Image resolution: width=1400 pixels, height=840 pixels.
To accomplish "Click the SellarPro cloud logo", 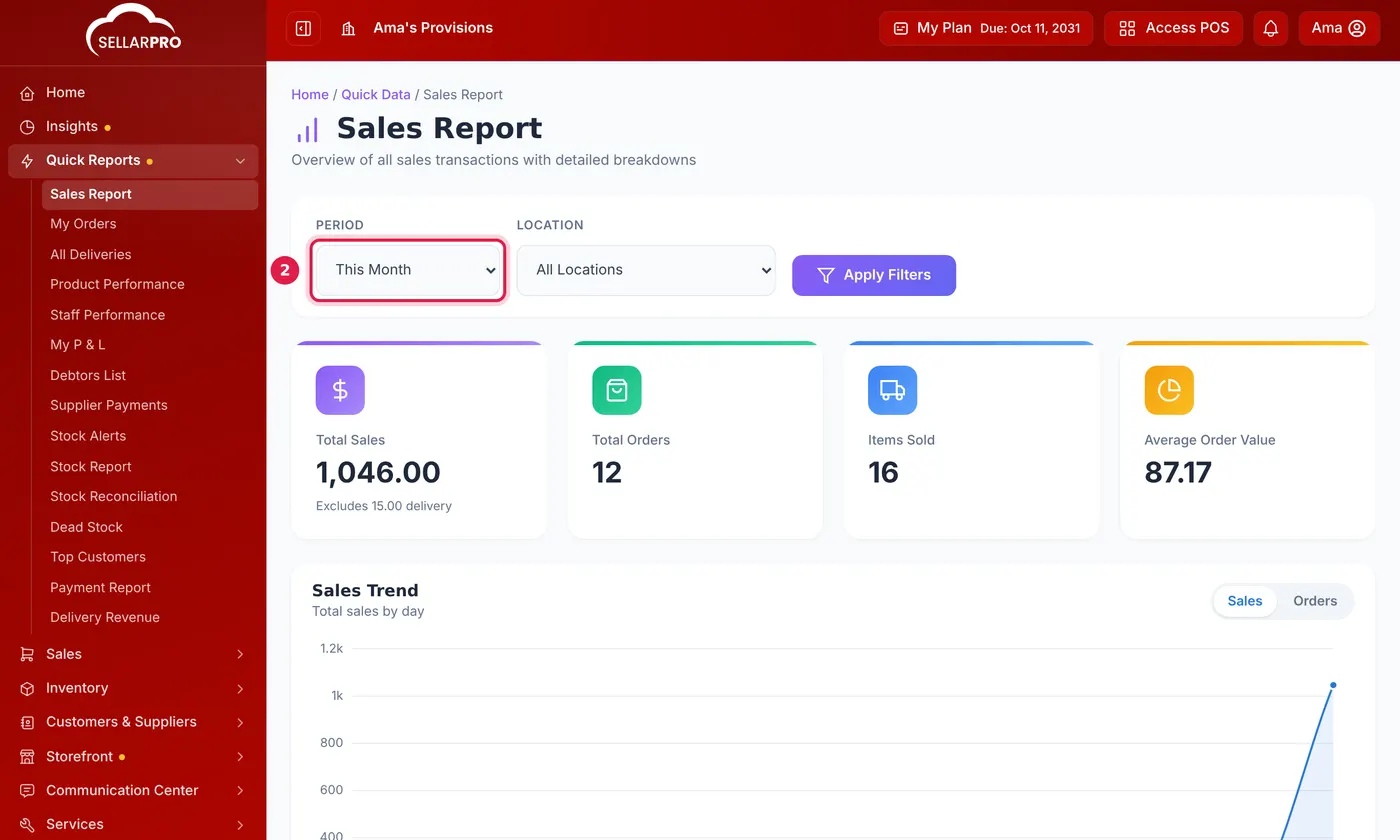I will (x=133, y=29).
